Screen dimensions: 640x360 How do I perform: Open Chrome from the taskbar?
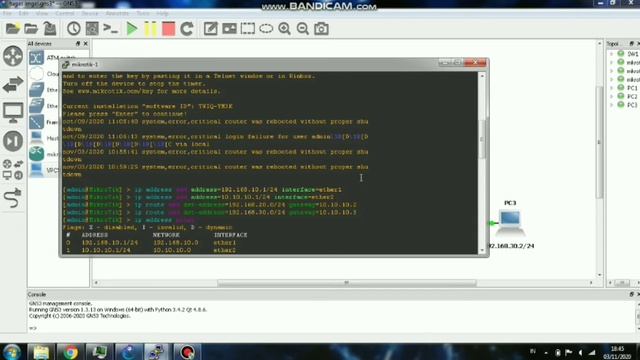pyautogui.click(x=70, y=352)
